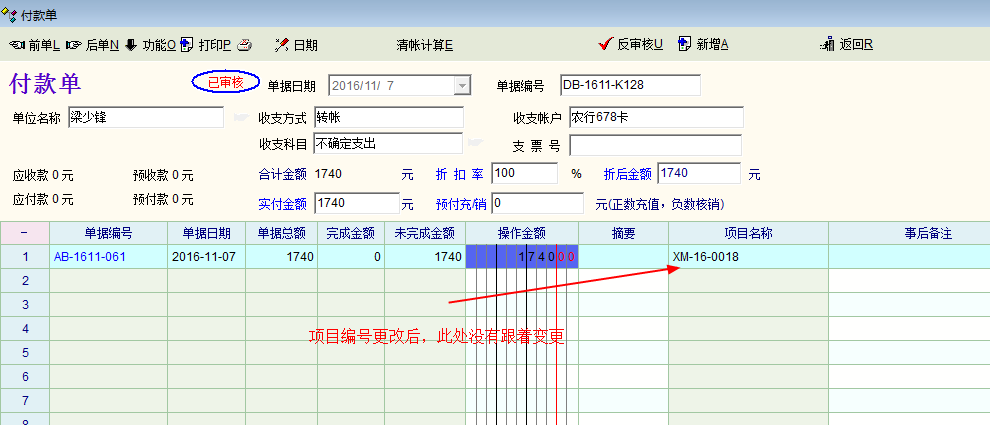Click the 实付金额 blue label

(x=282, y=204)
